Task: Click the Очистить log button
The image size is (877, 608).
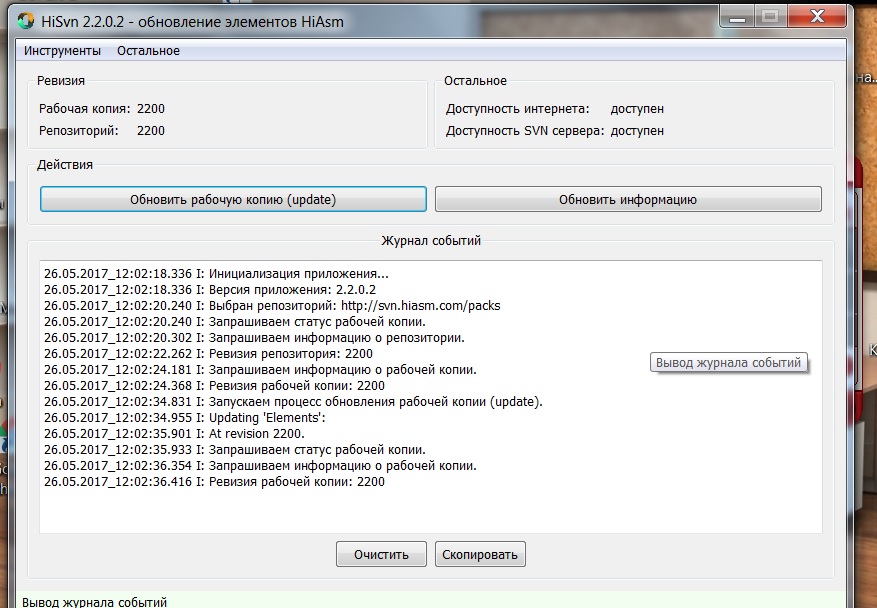Action: 381,554
